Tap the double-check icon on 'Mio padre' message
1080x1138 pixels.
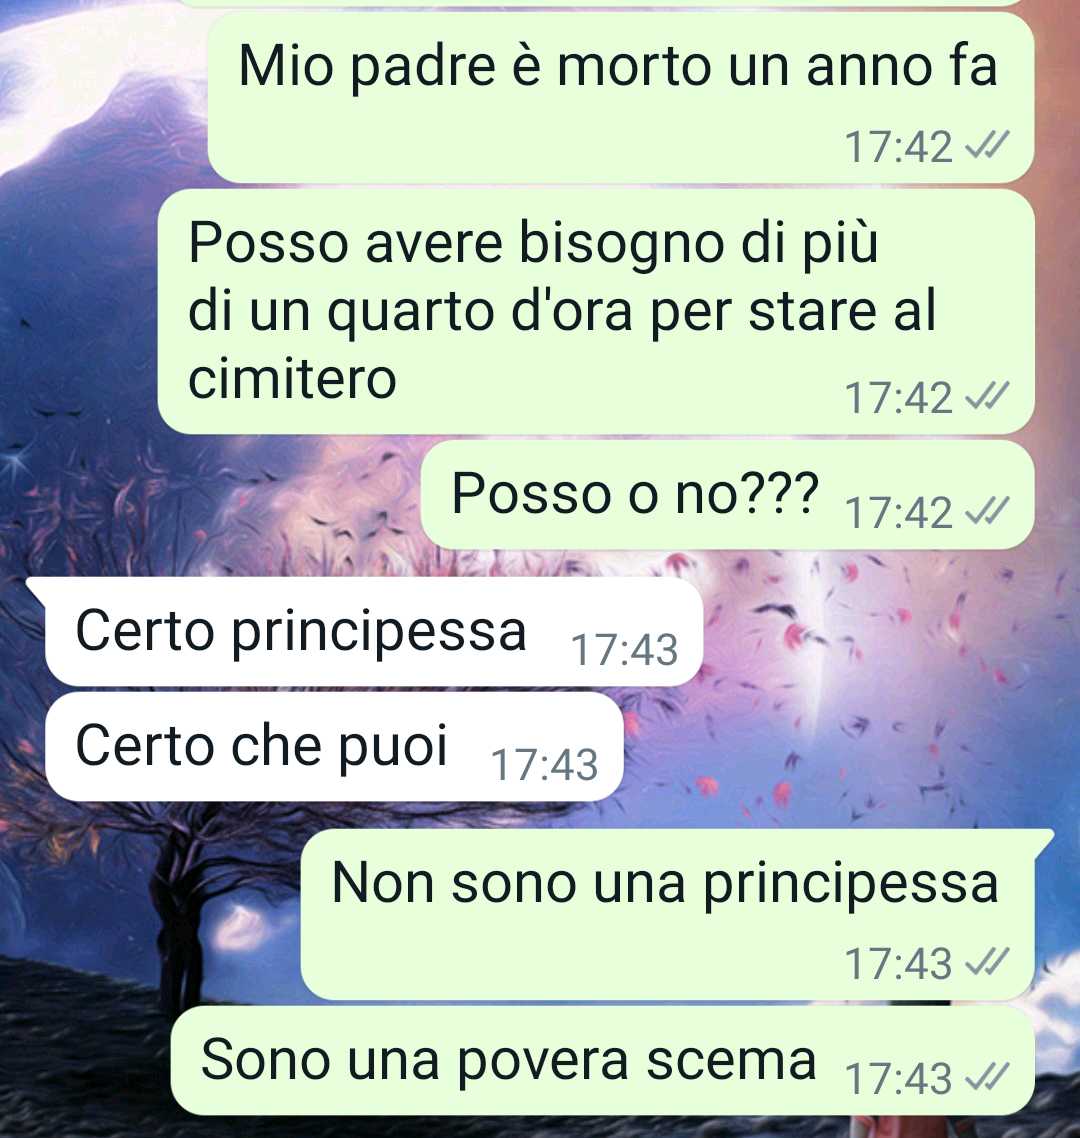click(986, 146)
